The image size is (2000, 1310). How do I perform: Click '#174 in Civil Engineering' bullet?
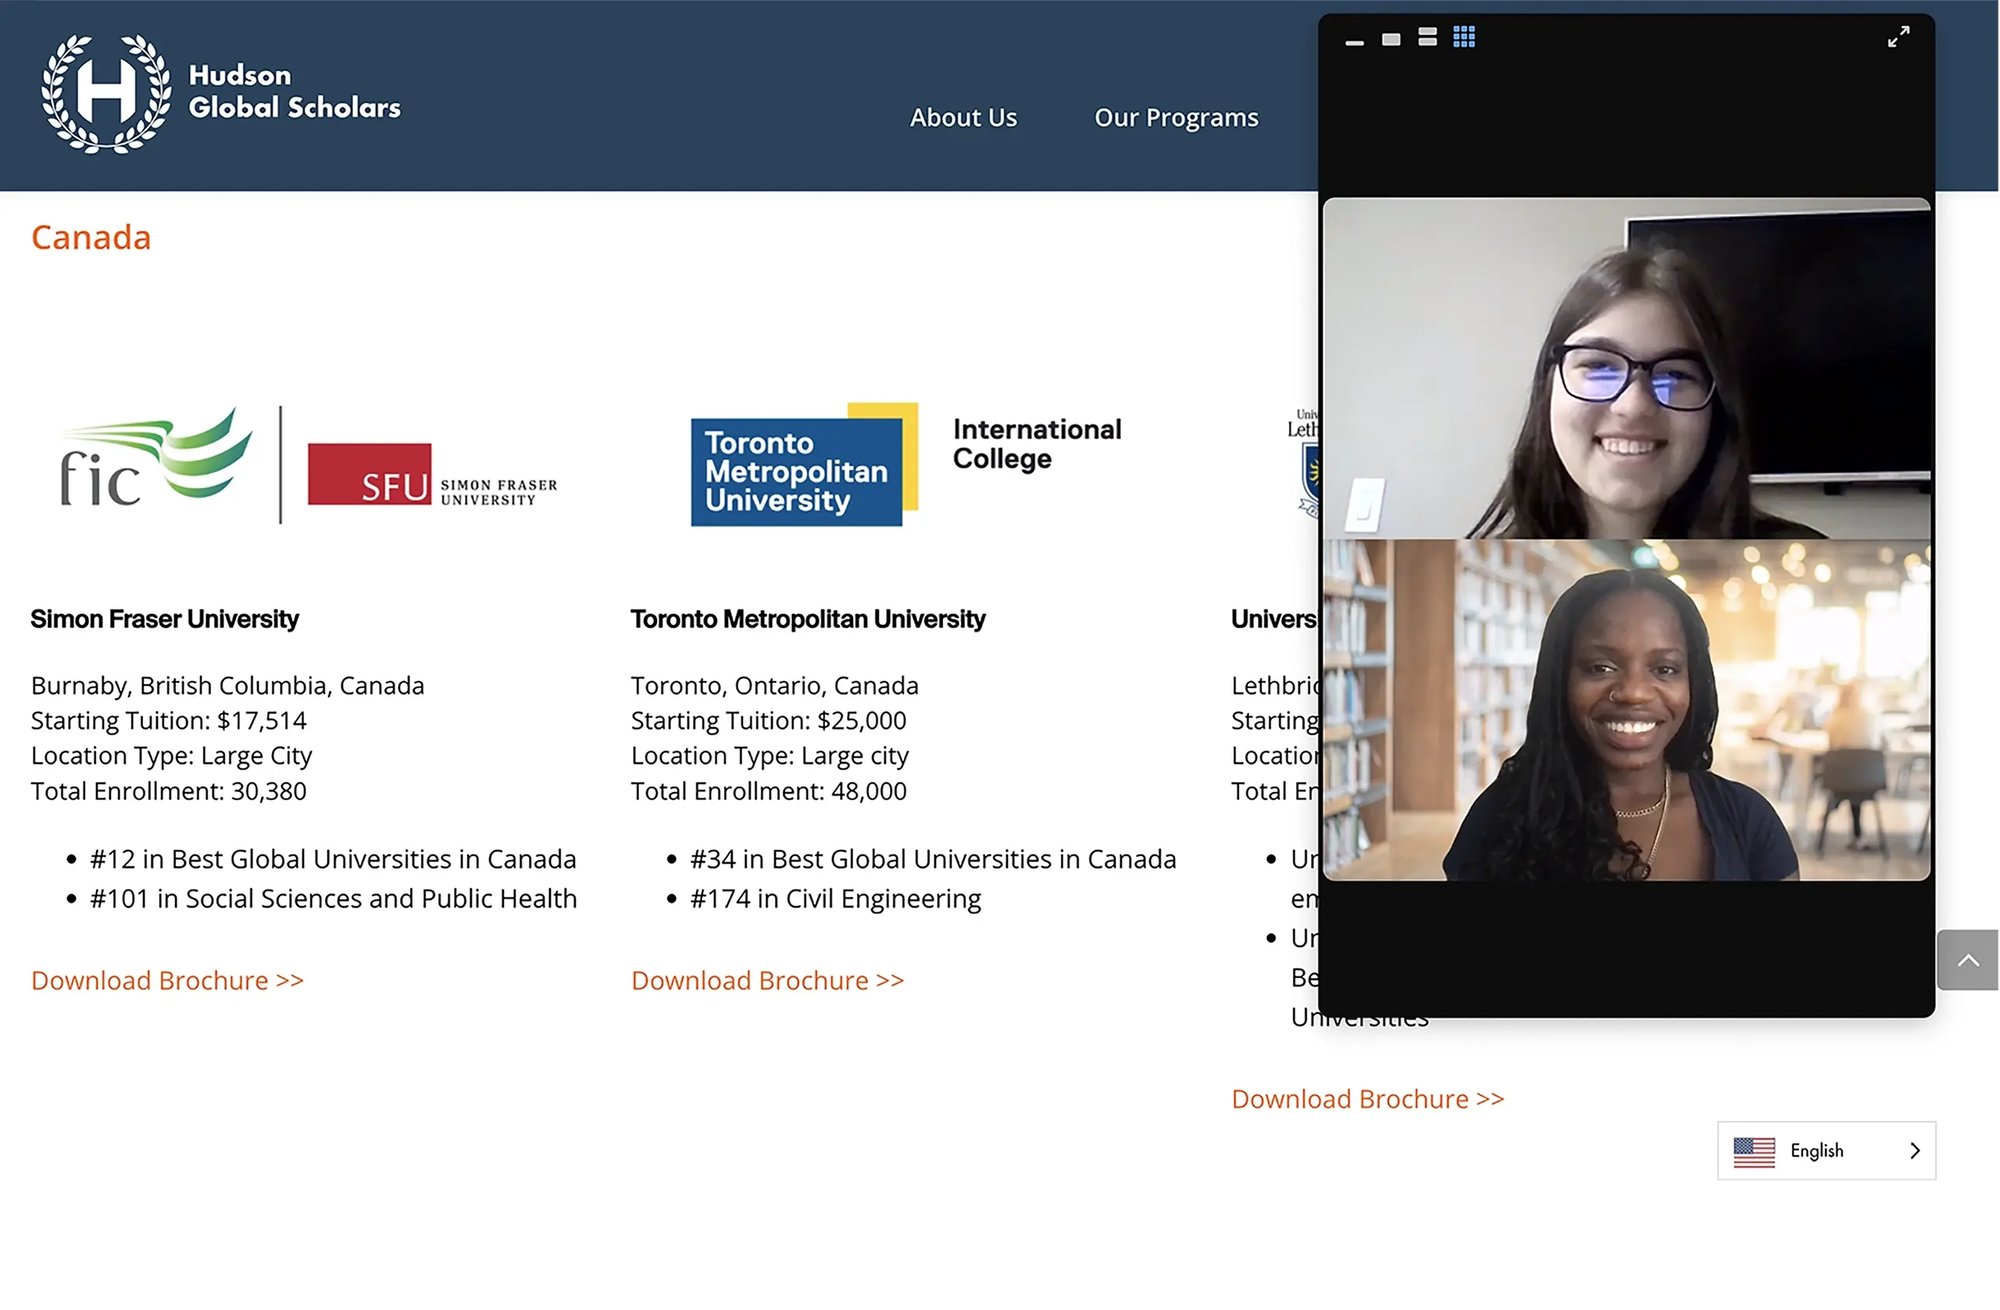[x=835, y=898]
